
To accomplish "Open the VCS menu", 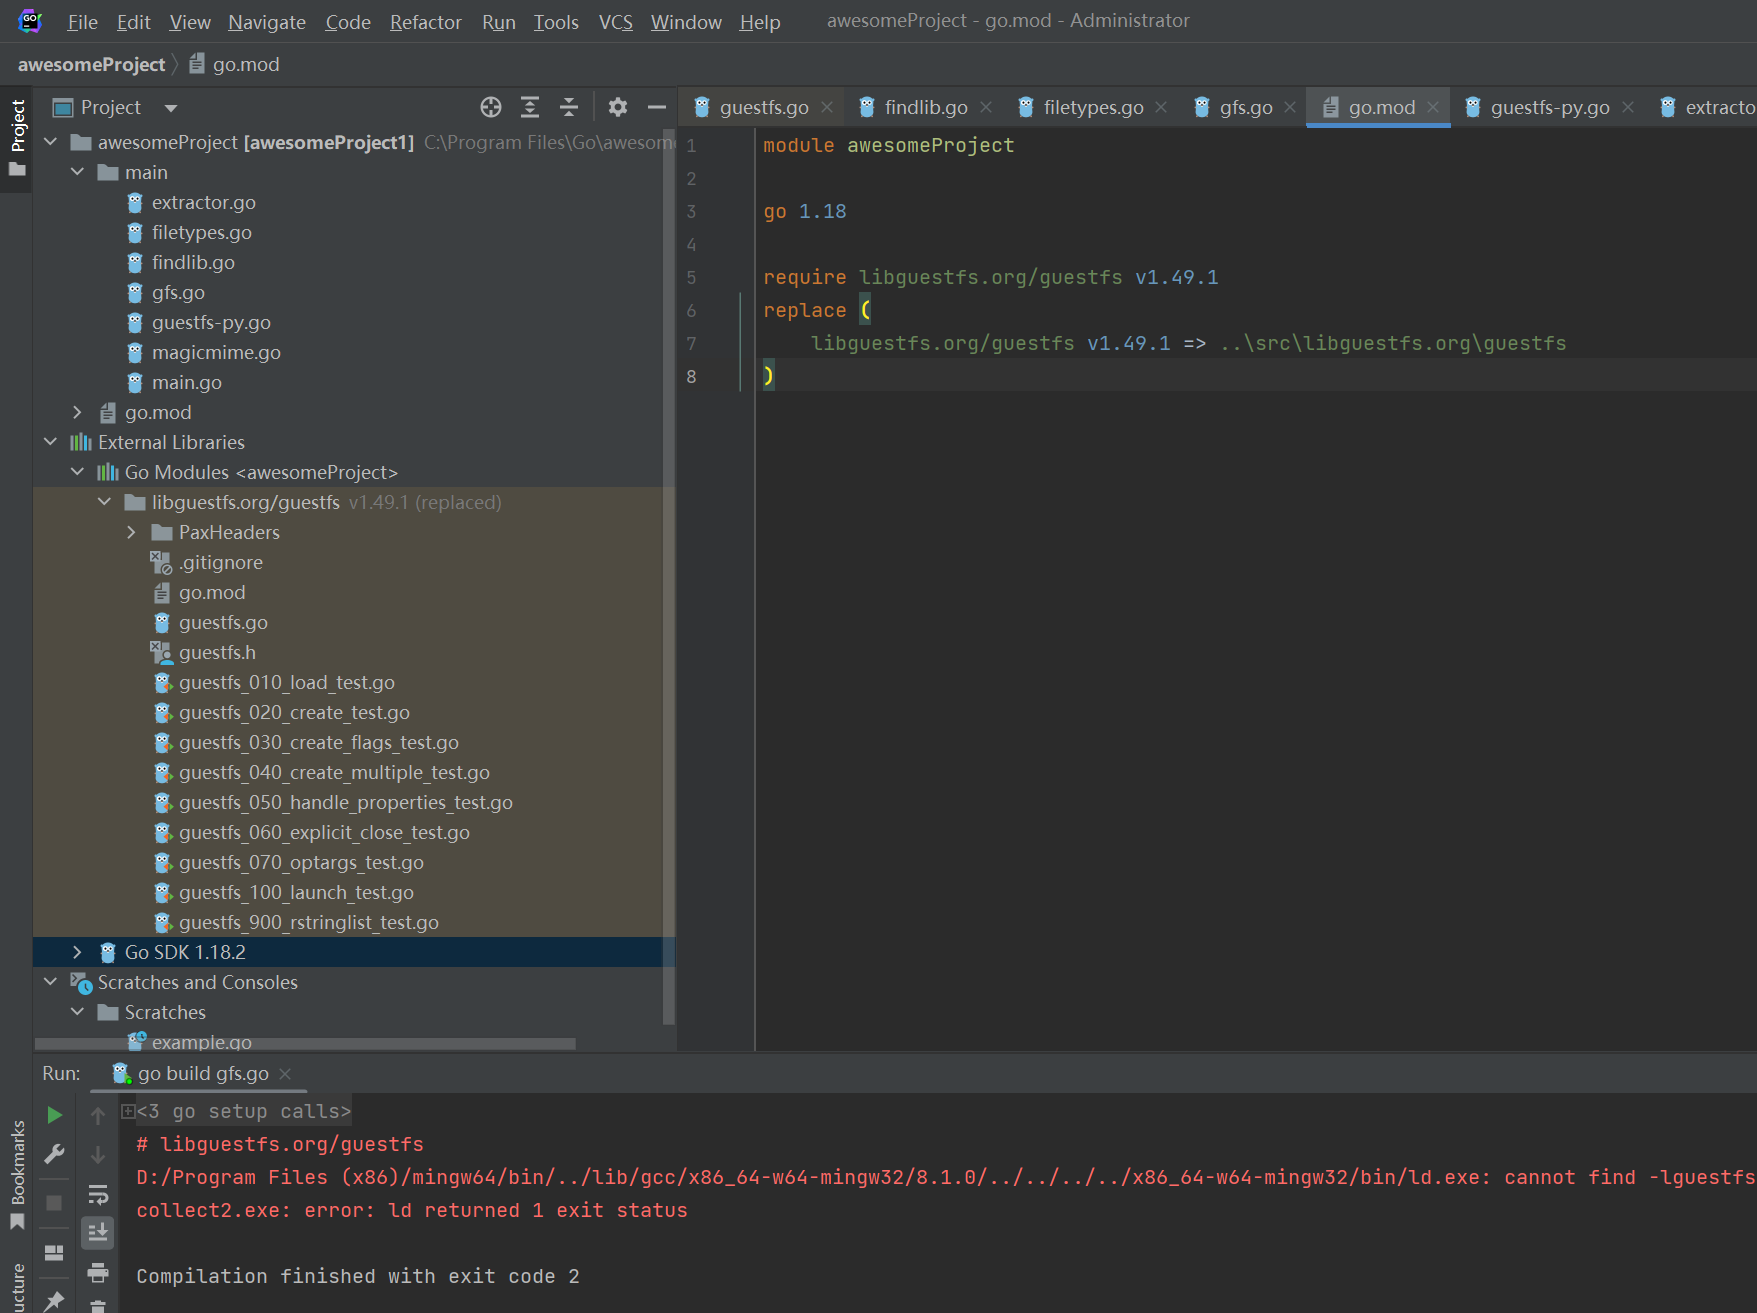I will (616, 22).
